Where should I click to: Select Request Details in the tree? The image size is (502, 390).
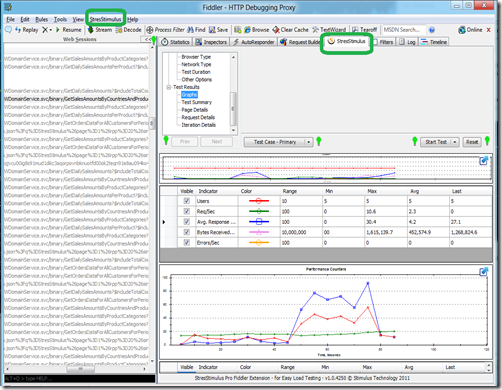click(x=198, y=118)
